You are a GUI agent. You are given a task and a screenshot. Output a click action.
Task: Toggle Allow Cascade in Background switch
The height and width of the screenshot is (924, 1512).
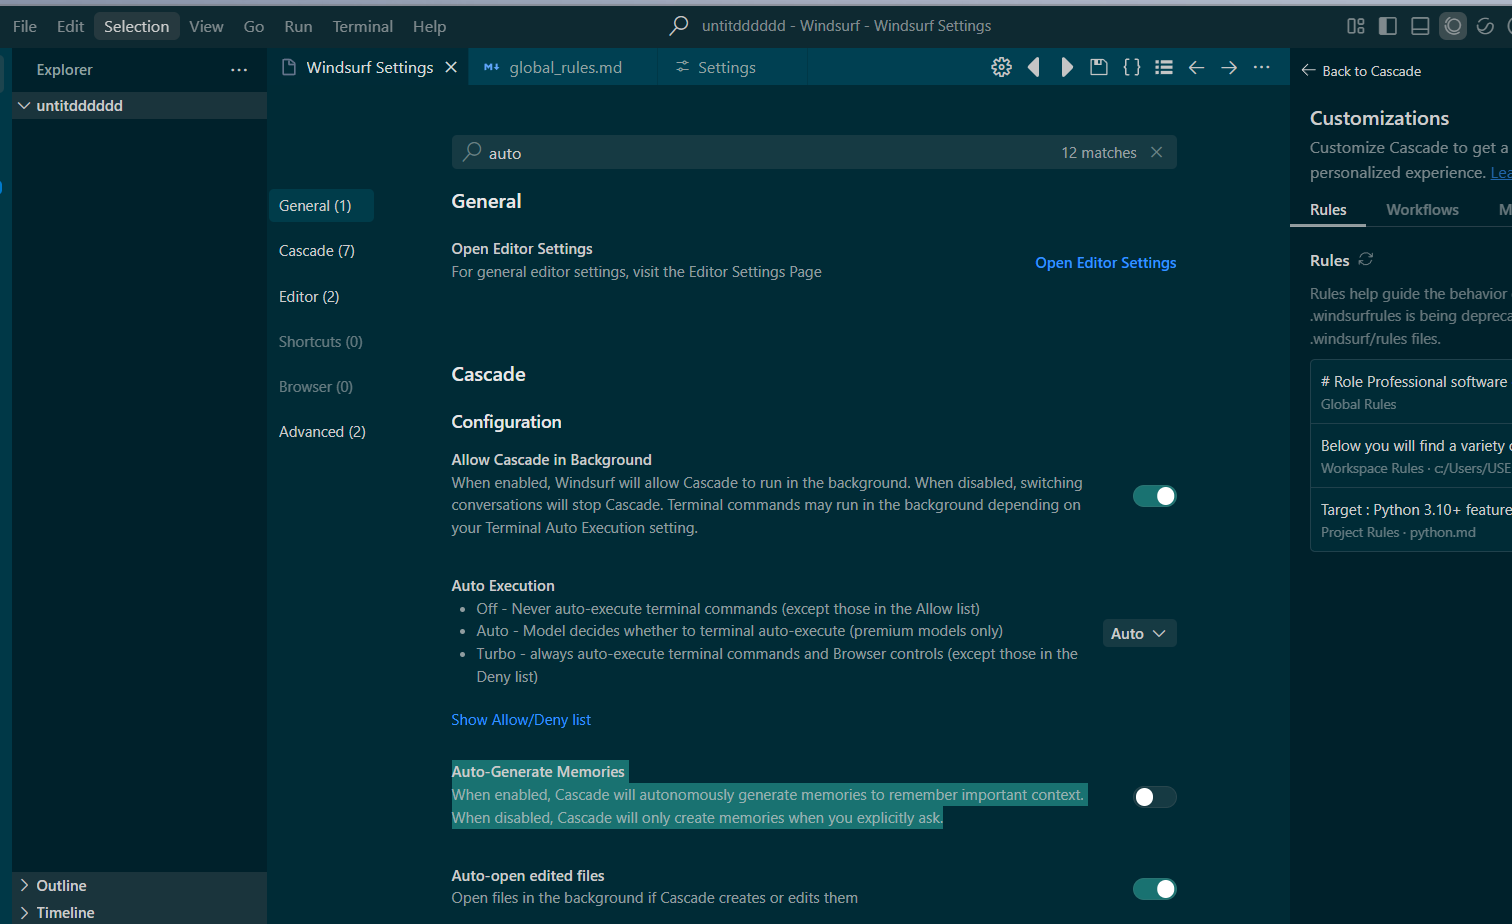point(1154,496)
